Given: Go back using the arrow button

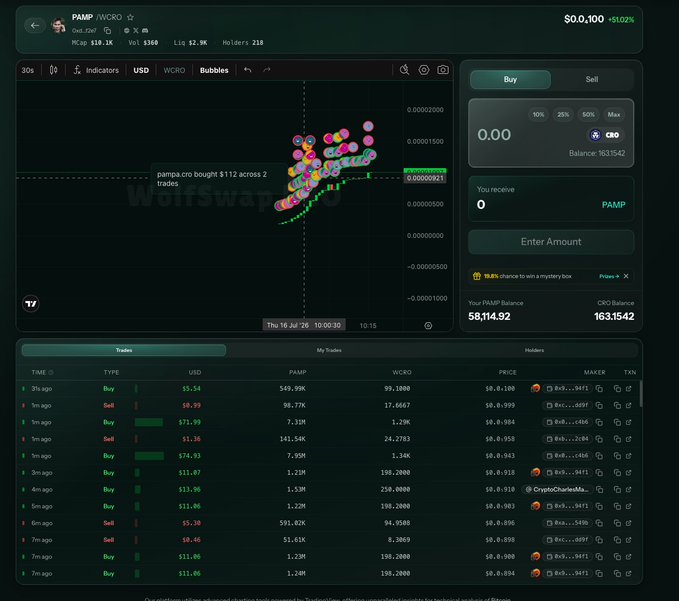Looking at the screenshot, I should pos(35,26).
